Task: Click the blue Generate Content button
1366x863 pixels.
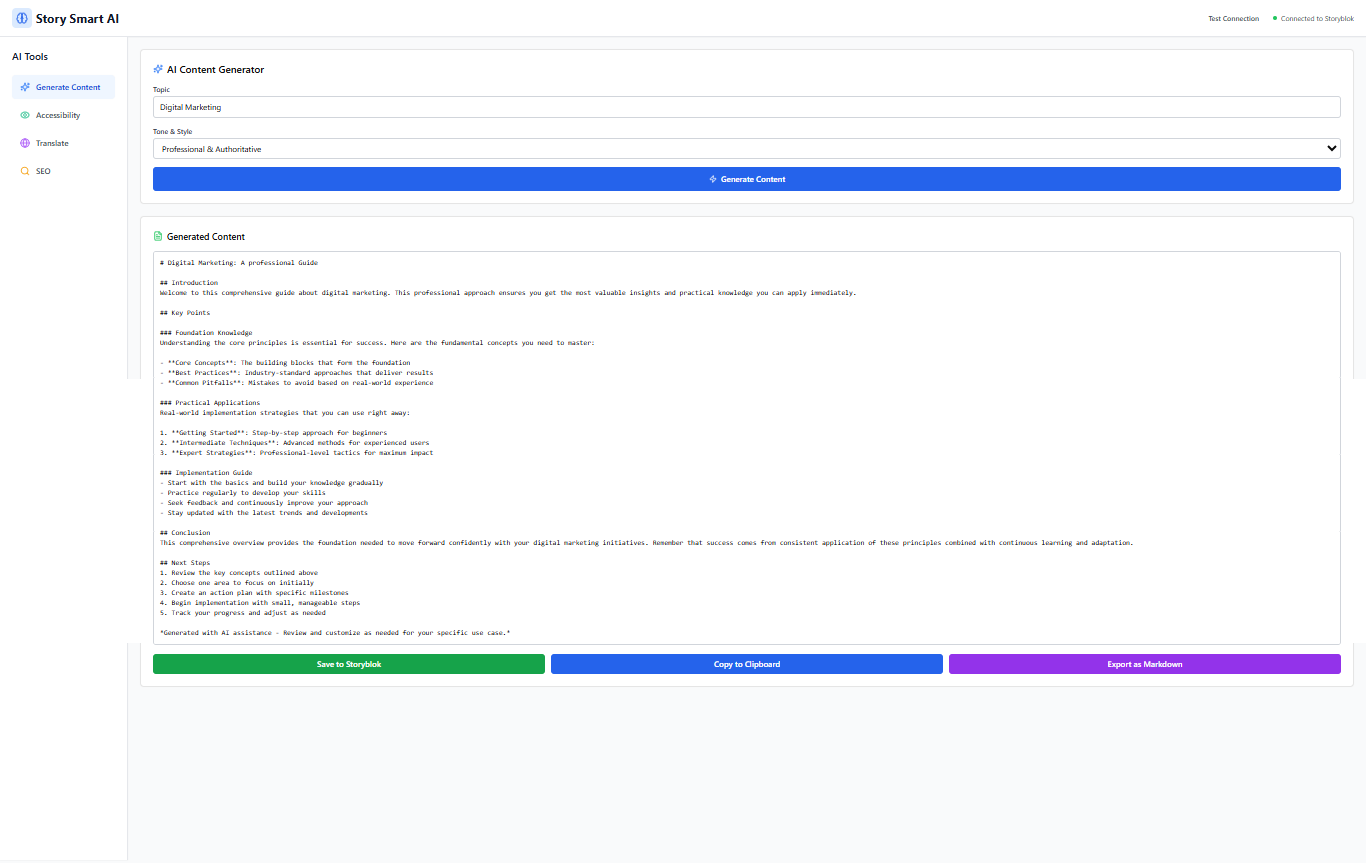Action: tap(746, 179)
